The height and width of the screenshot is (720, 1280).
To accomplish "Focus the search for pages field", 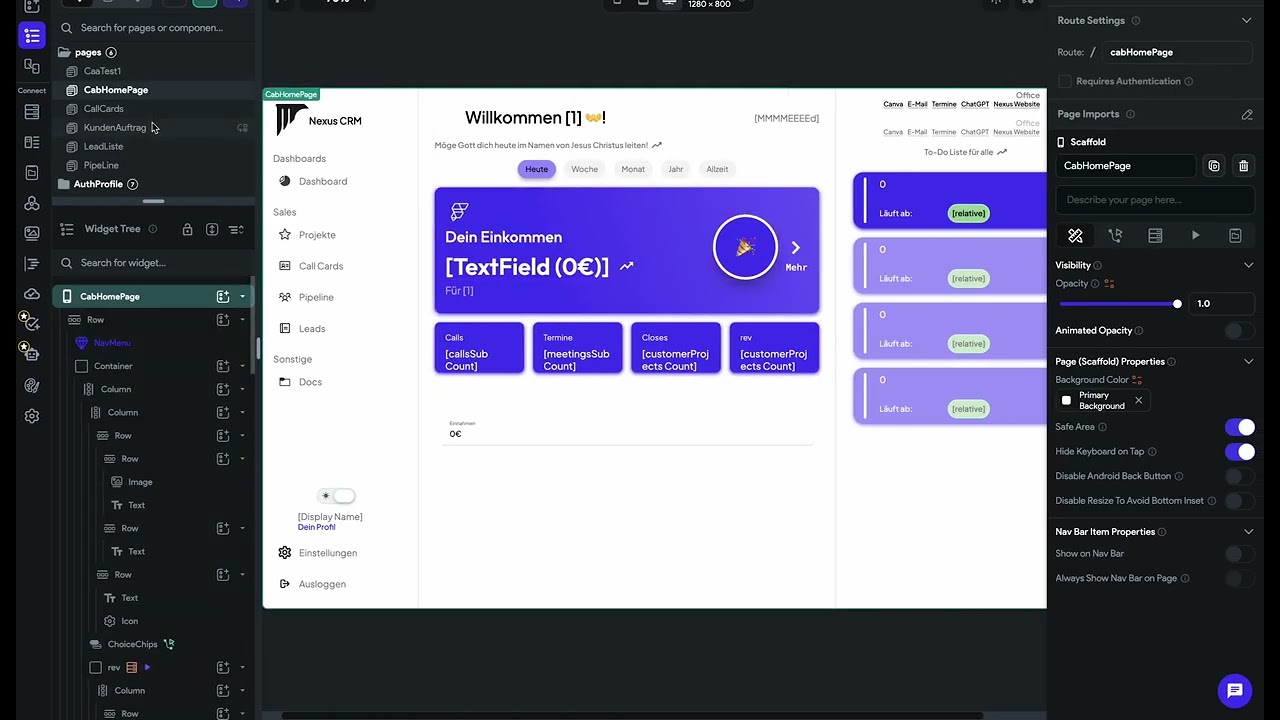I will pyautogui.click(x=152, y=28).
